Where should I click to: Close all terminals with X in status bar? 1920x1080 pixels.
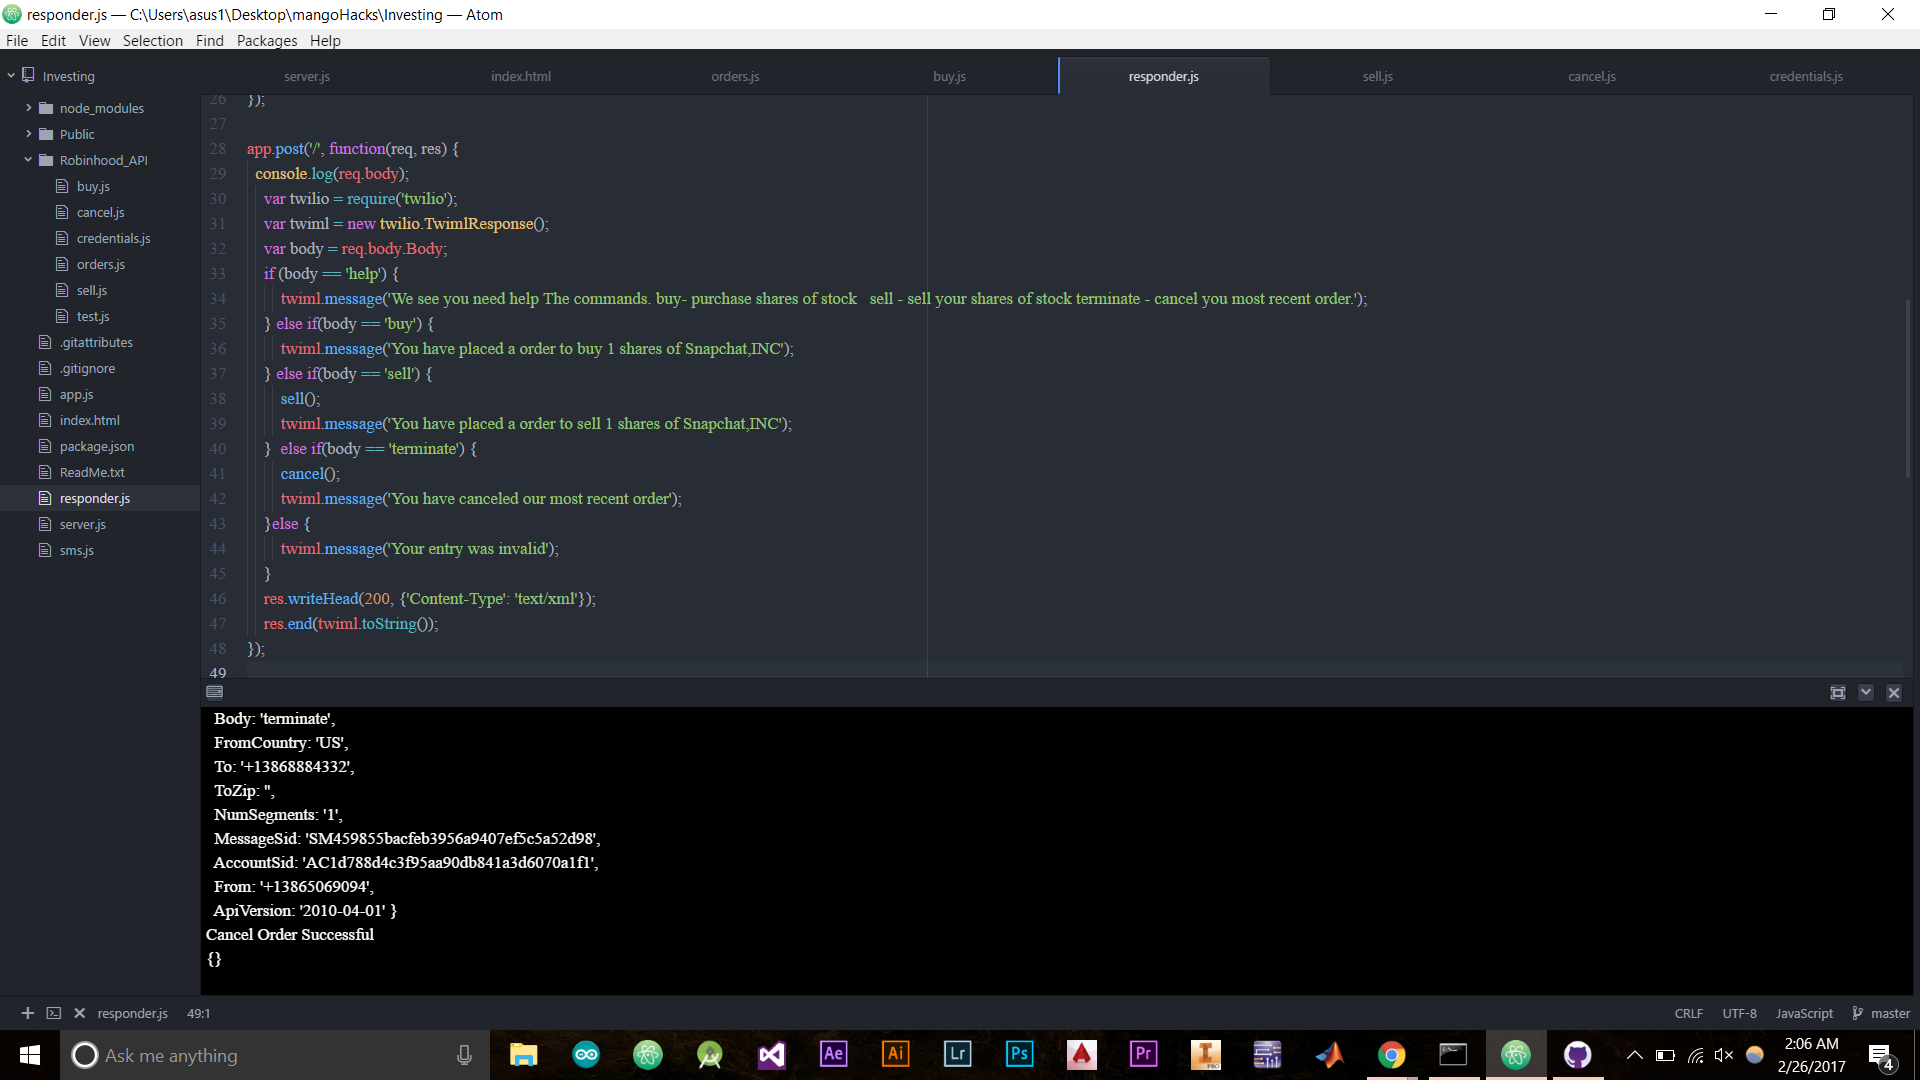coord(80,1013)
